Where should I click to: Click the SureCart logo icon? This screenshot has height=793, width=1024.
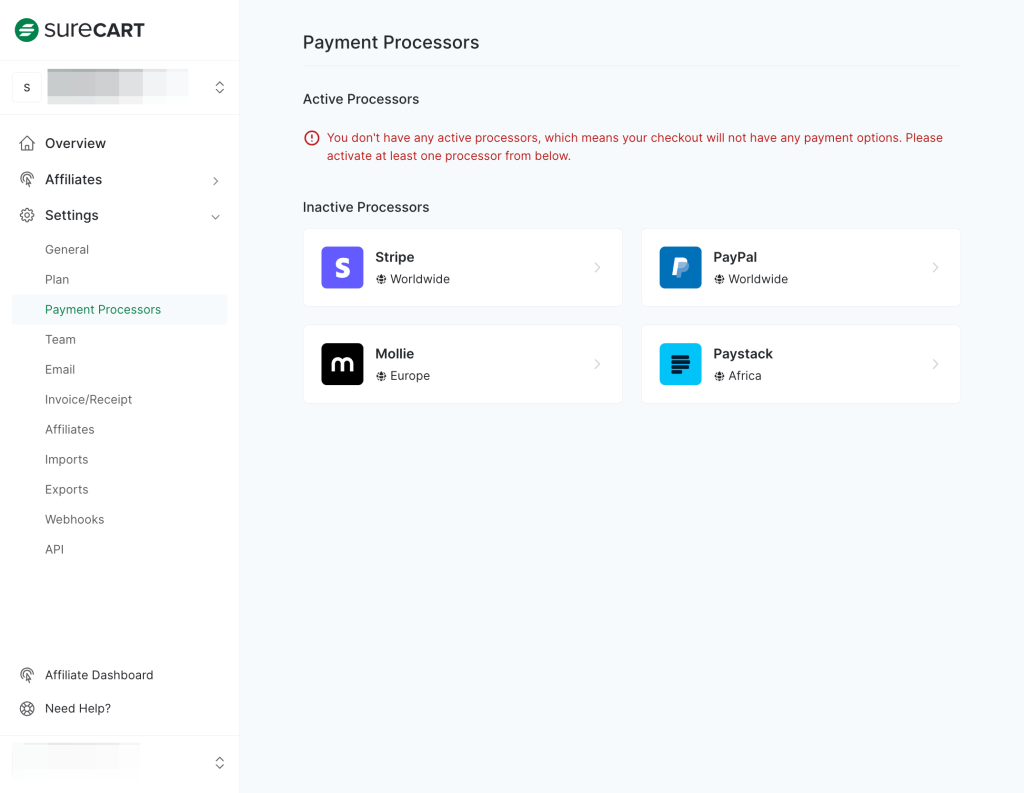click(24, 30)
